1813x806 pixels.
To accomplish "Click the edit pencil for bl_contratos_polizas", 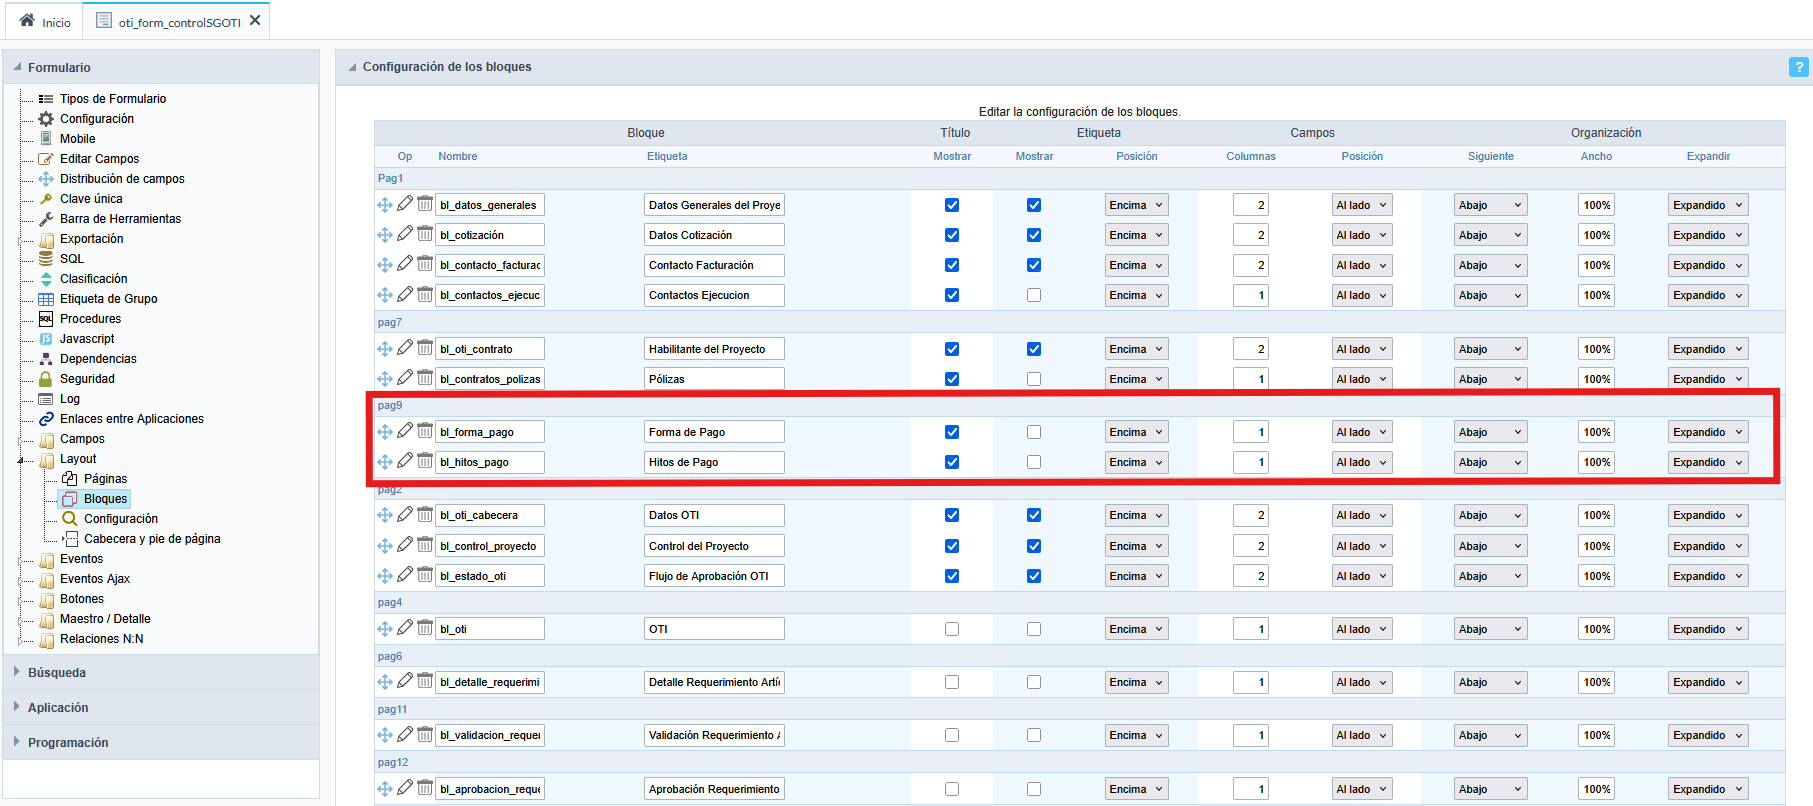I will [x=405, y=378].
